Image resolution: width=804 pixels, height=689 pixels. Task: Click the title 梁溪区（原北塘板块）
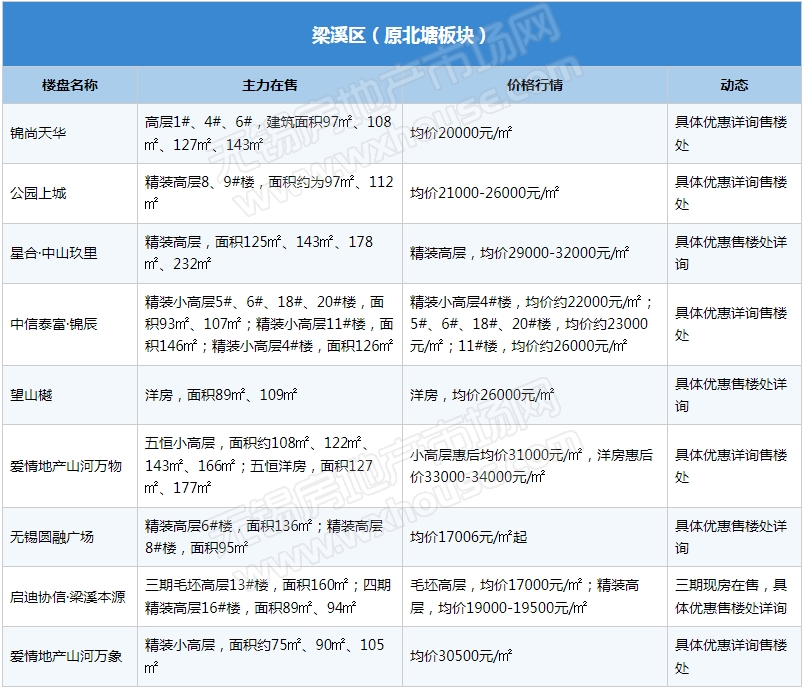coord(399,35)
